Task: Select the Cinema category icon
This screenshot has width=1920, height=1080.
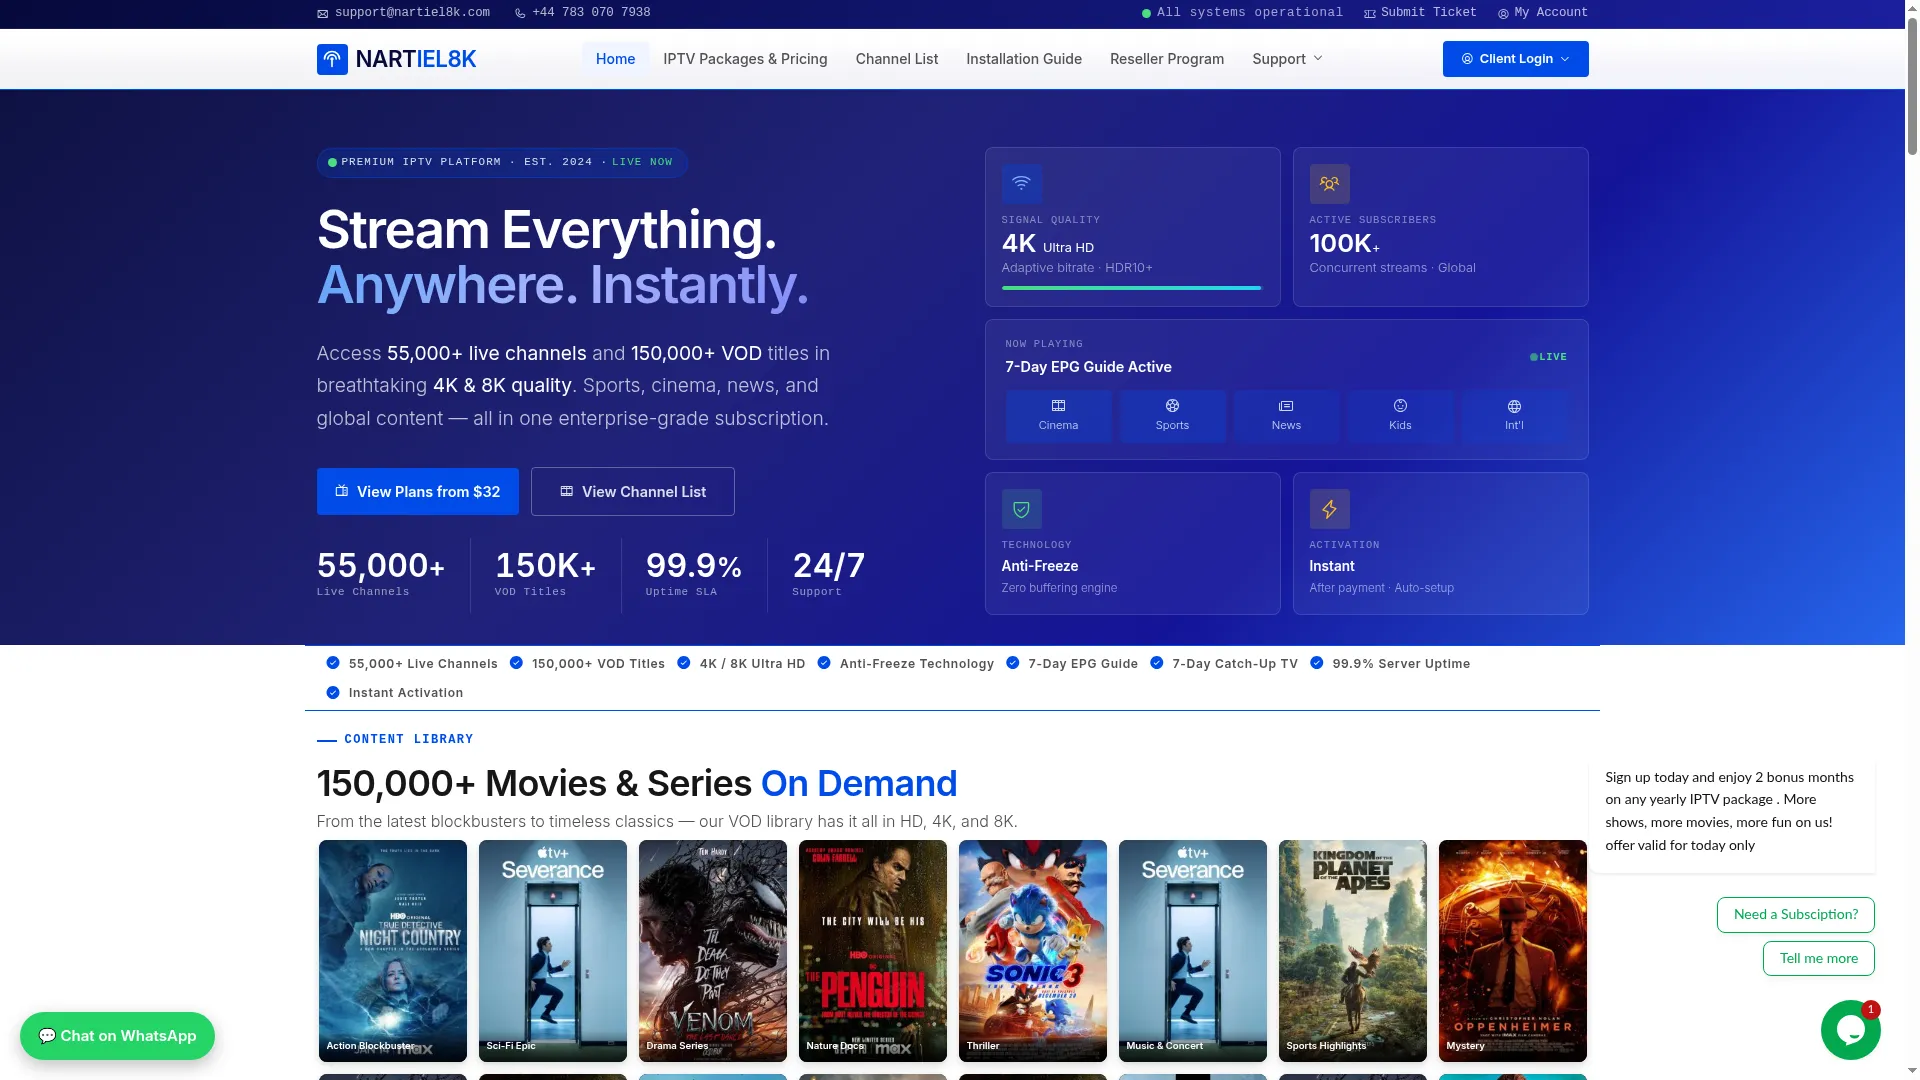Action: 1058,406
